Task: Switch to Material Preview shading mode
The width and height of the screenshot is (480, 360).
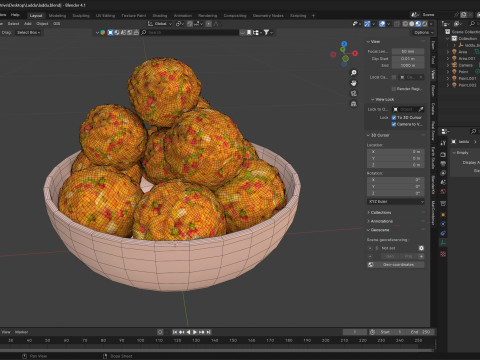Action: pos(418,24)
